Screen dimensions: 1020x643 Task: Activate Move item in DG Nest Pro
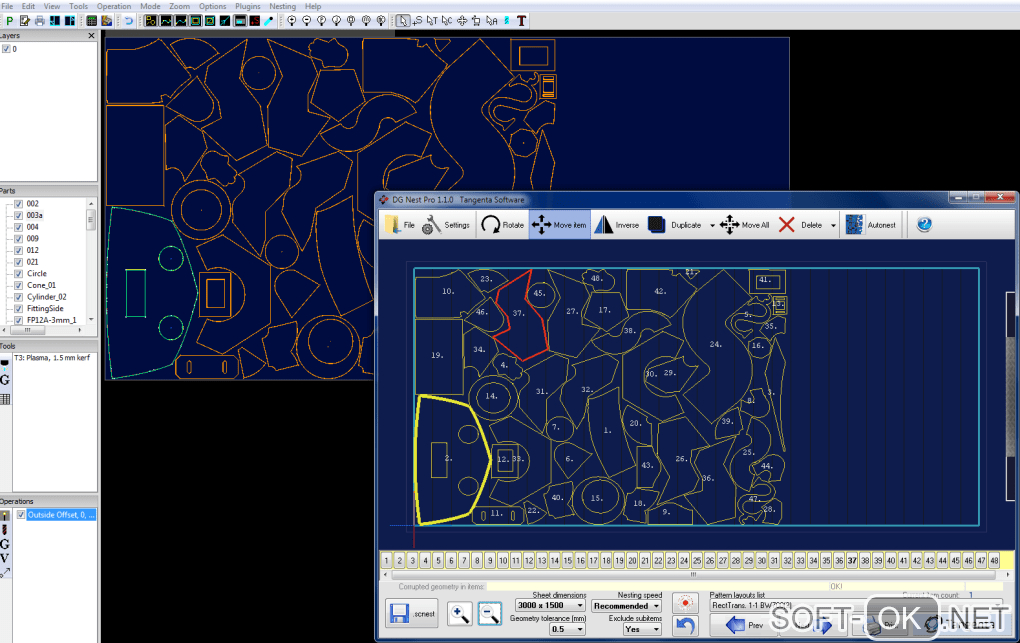pyautogui.click(x=559, y=225)
